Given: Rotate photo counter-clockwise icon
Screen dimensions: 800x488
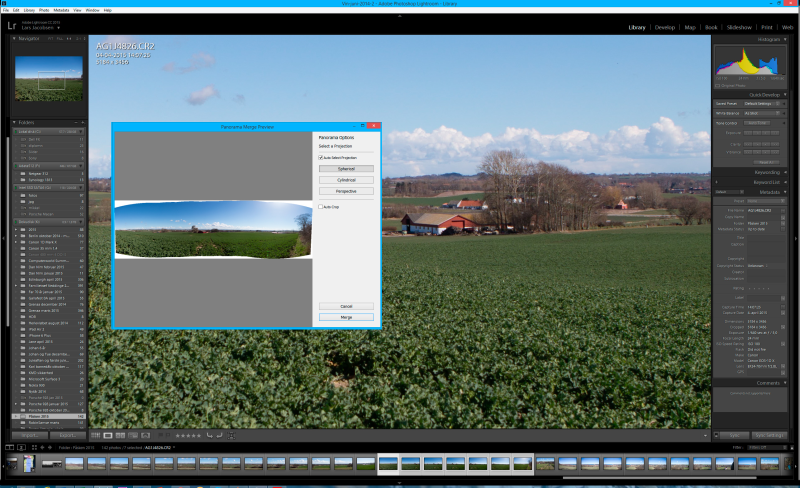Looking at the screenshot, I should pos(209,435).
